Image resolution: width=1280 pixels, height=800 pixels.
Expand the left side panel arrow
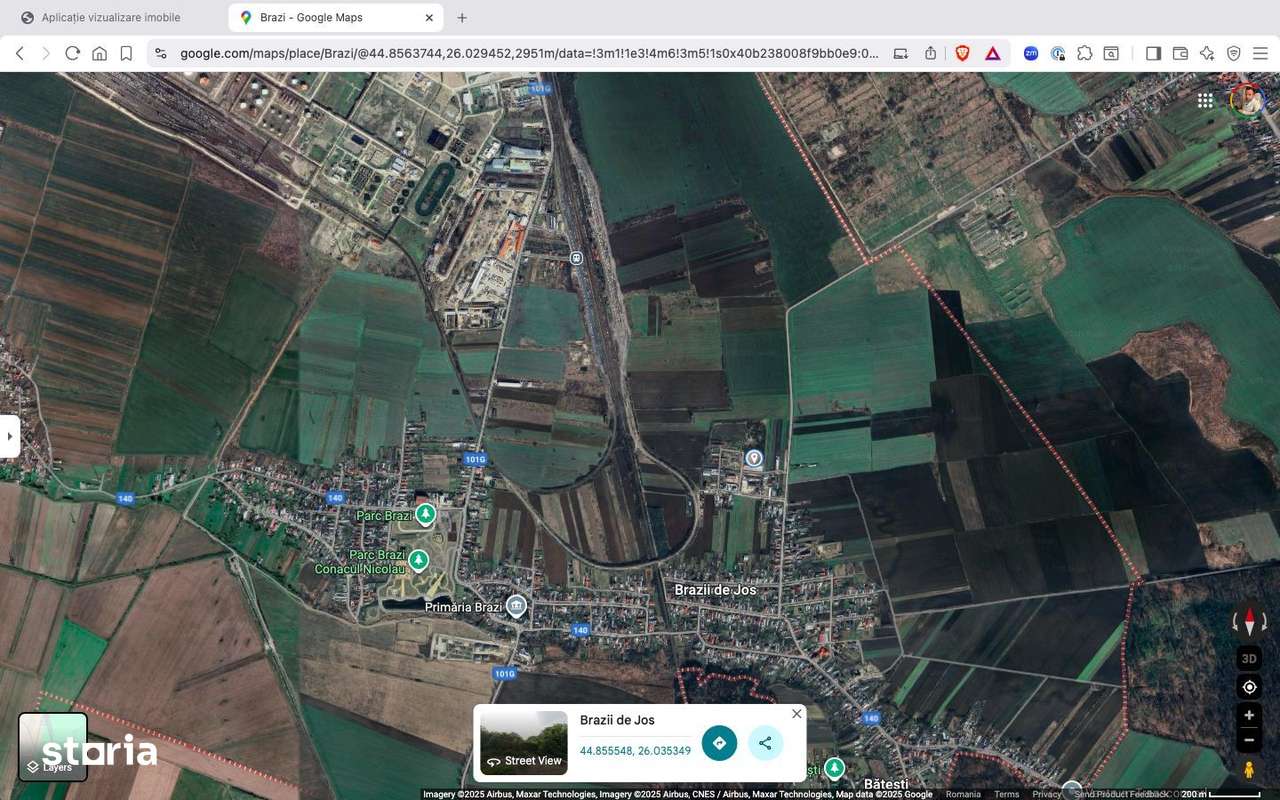pos(10,436)
